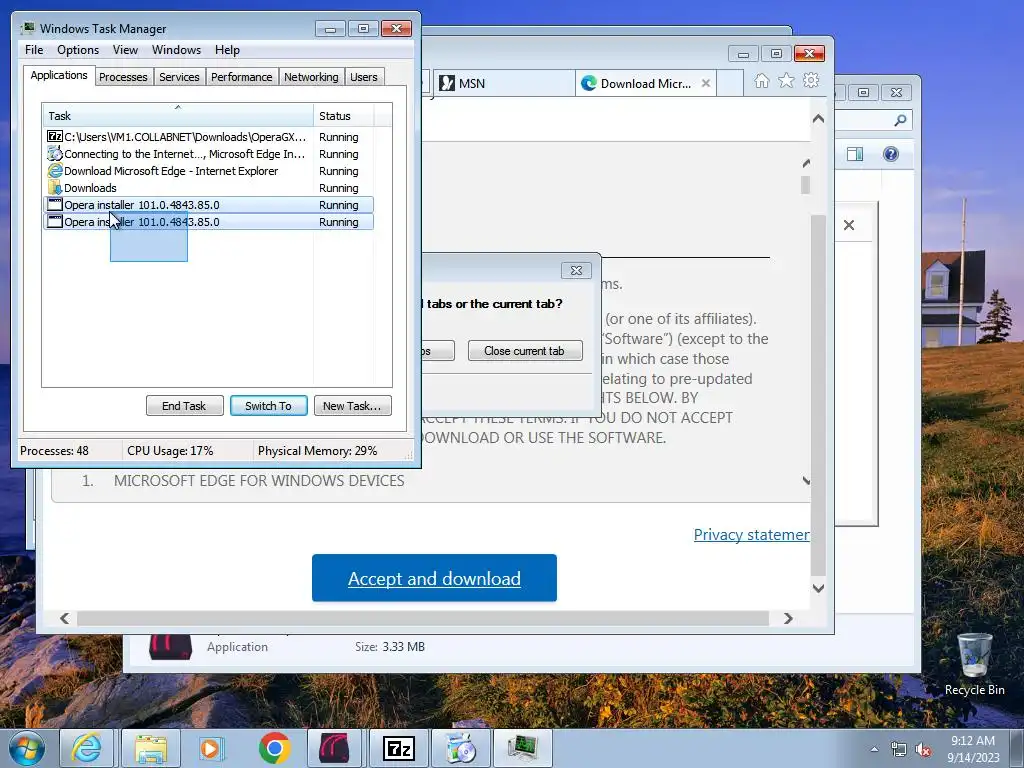
Task: Click the license text scrollbar down arrow
Action: 807,481
